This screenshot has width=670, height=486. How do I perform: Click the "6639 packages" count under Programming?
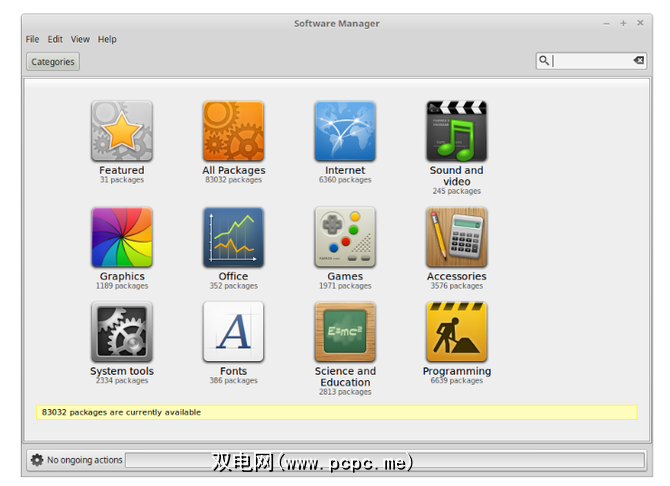tap(456, 380)
